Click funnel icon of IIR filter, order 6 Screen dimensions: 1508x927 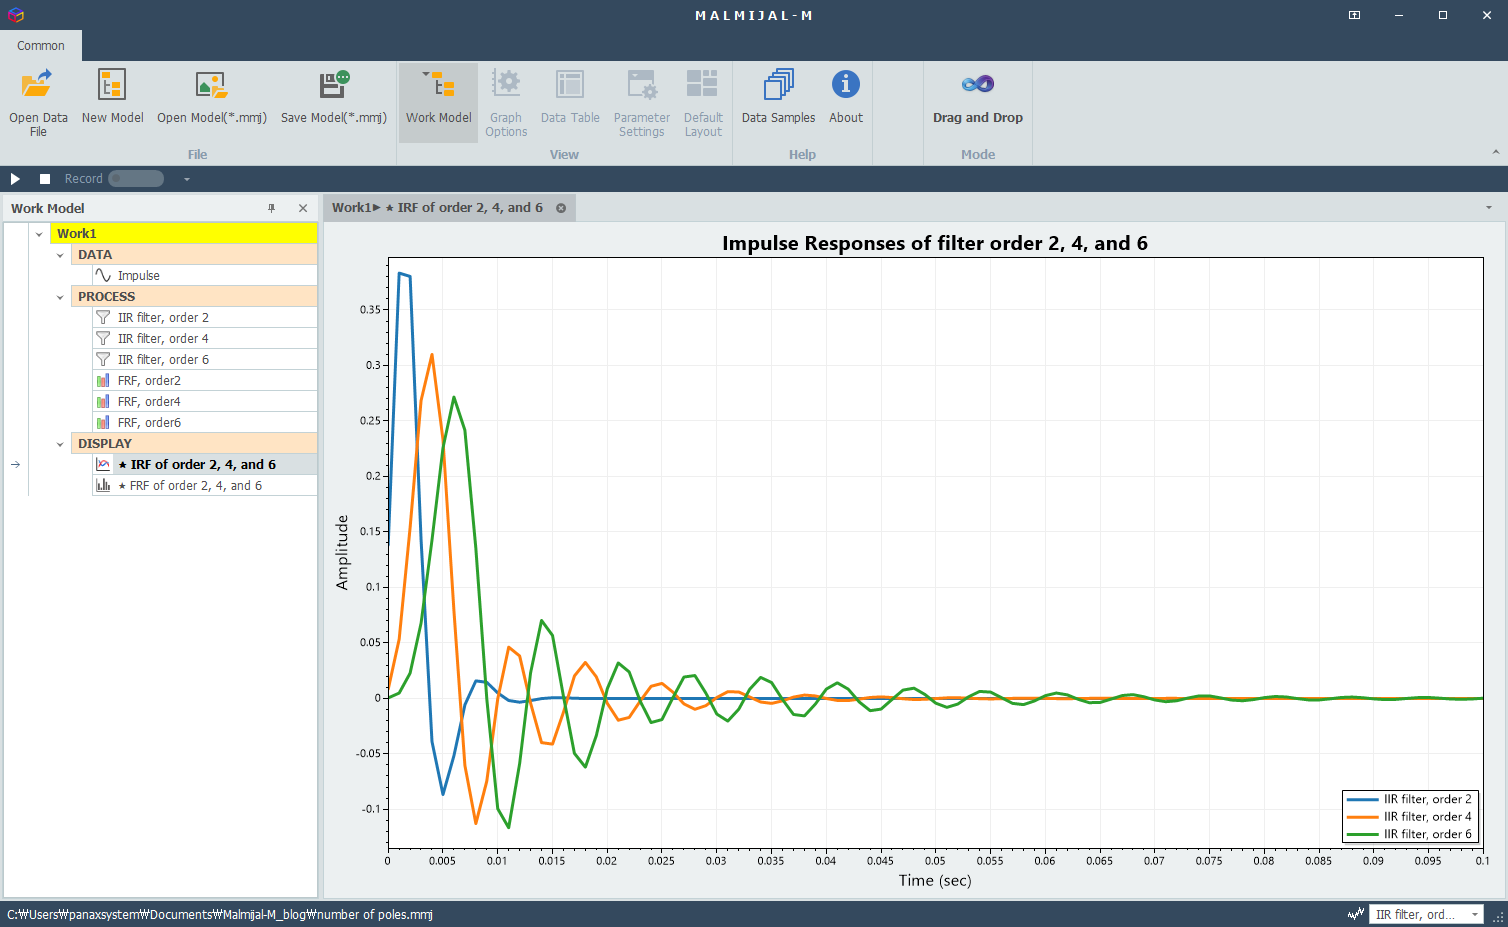[103, 359]
